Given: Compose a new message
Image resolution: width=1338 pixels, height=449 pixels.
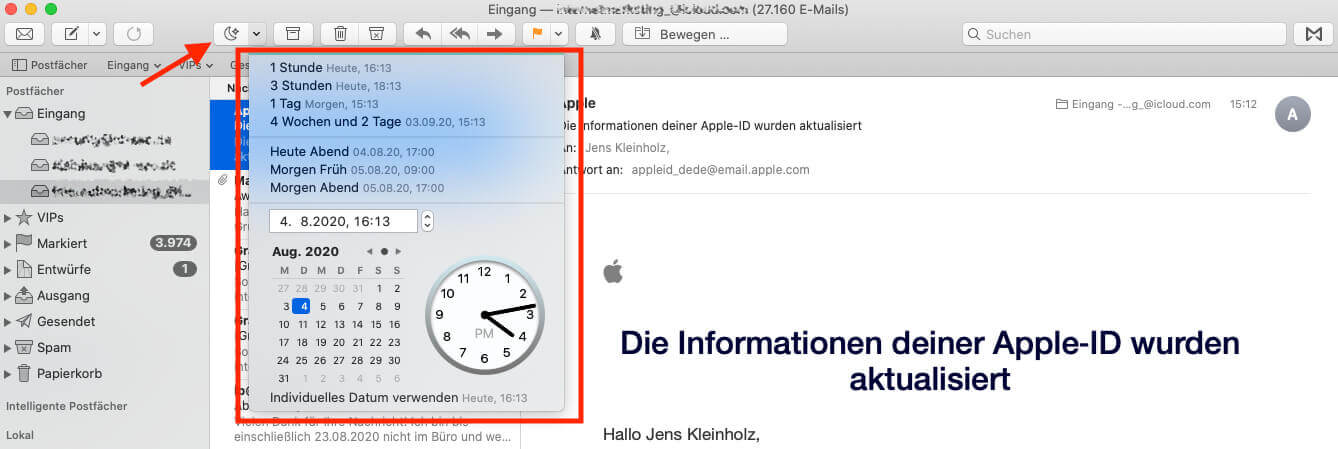Looking at the screenshot, I should (x=70, y=34).
